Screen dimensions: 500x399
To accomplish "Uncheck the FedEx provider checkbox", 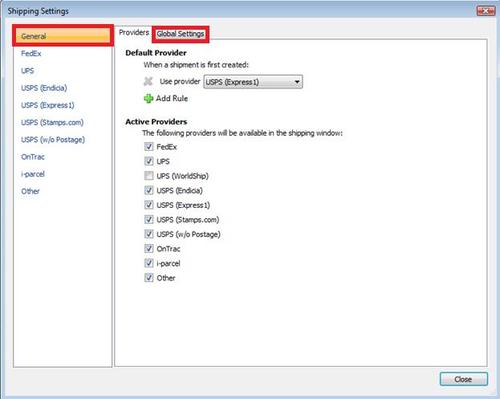I will pyautogui.click(x=149, y=147).
